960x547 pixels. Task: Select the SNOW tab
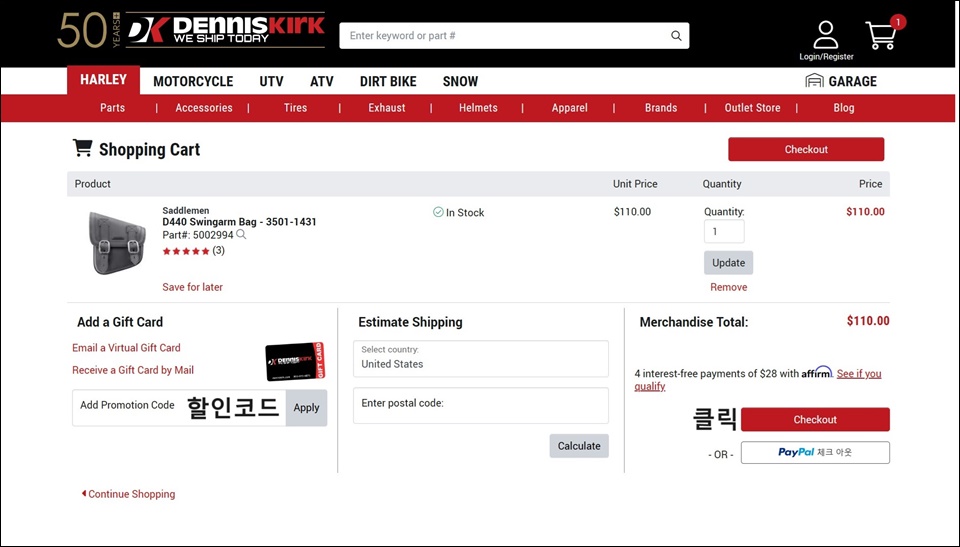[x=460, y=81]
